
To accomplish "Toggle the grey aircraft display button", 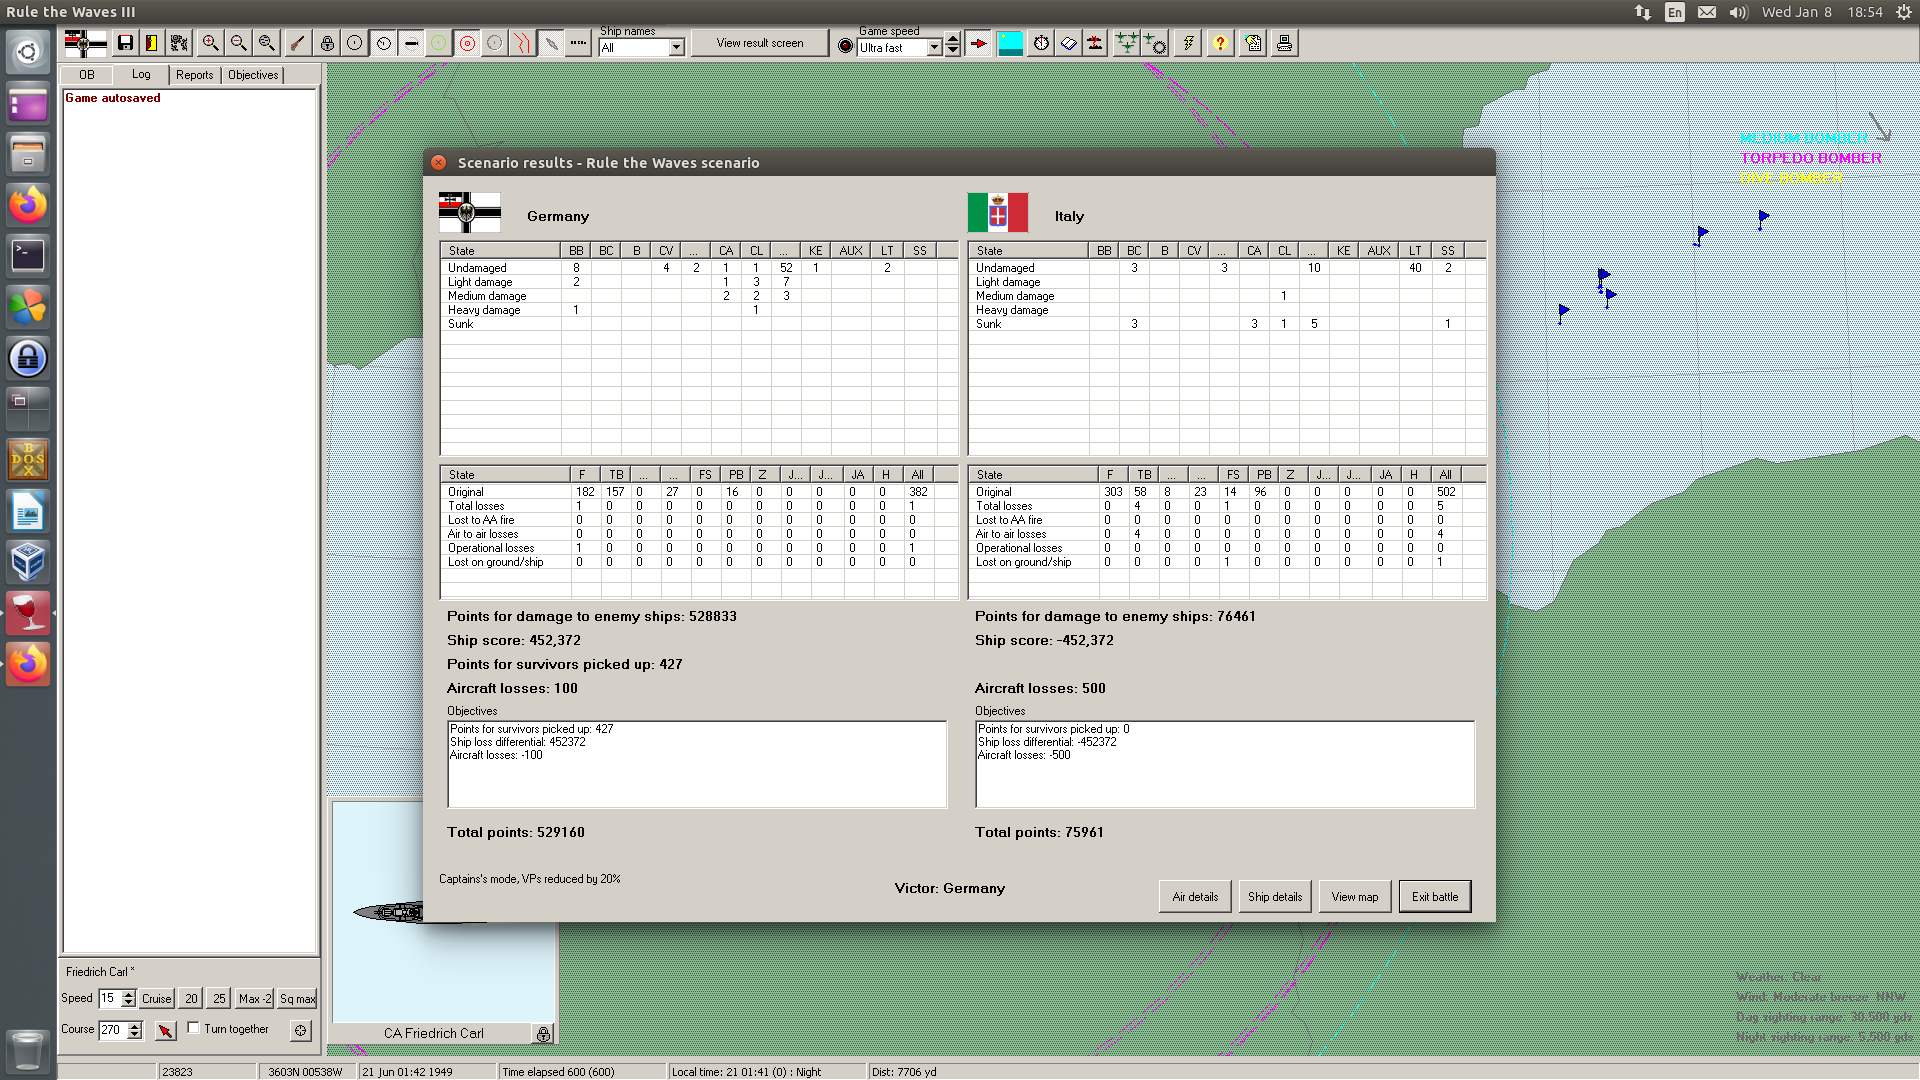I will pos(550,43).
